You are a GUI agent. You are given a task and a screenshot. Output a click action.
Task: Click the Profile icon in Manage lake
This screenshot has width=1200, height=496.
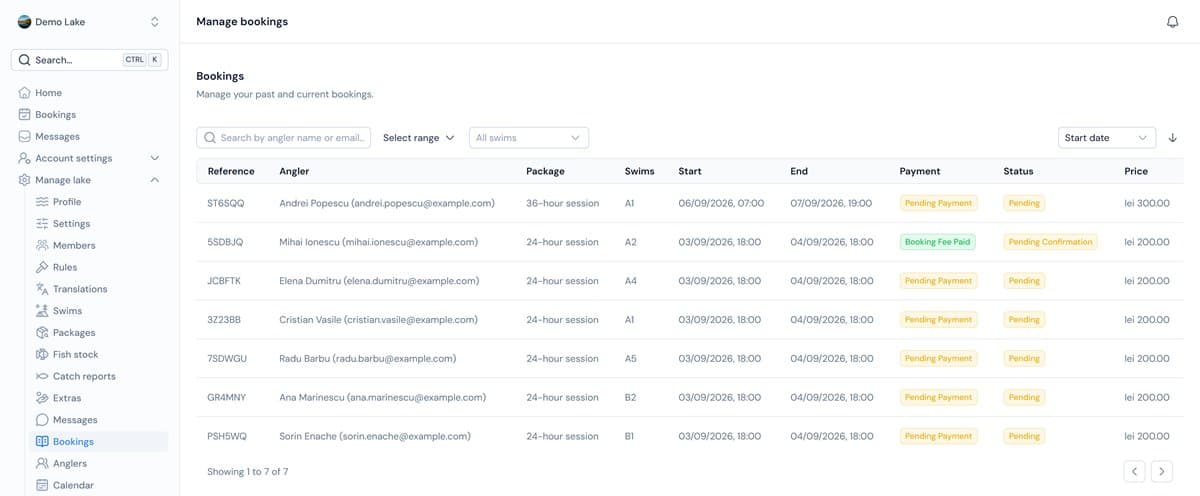tap(42, 202)
